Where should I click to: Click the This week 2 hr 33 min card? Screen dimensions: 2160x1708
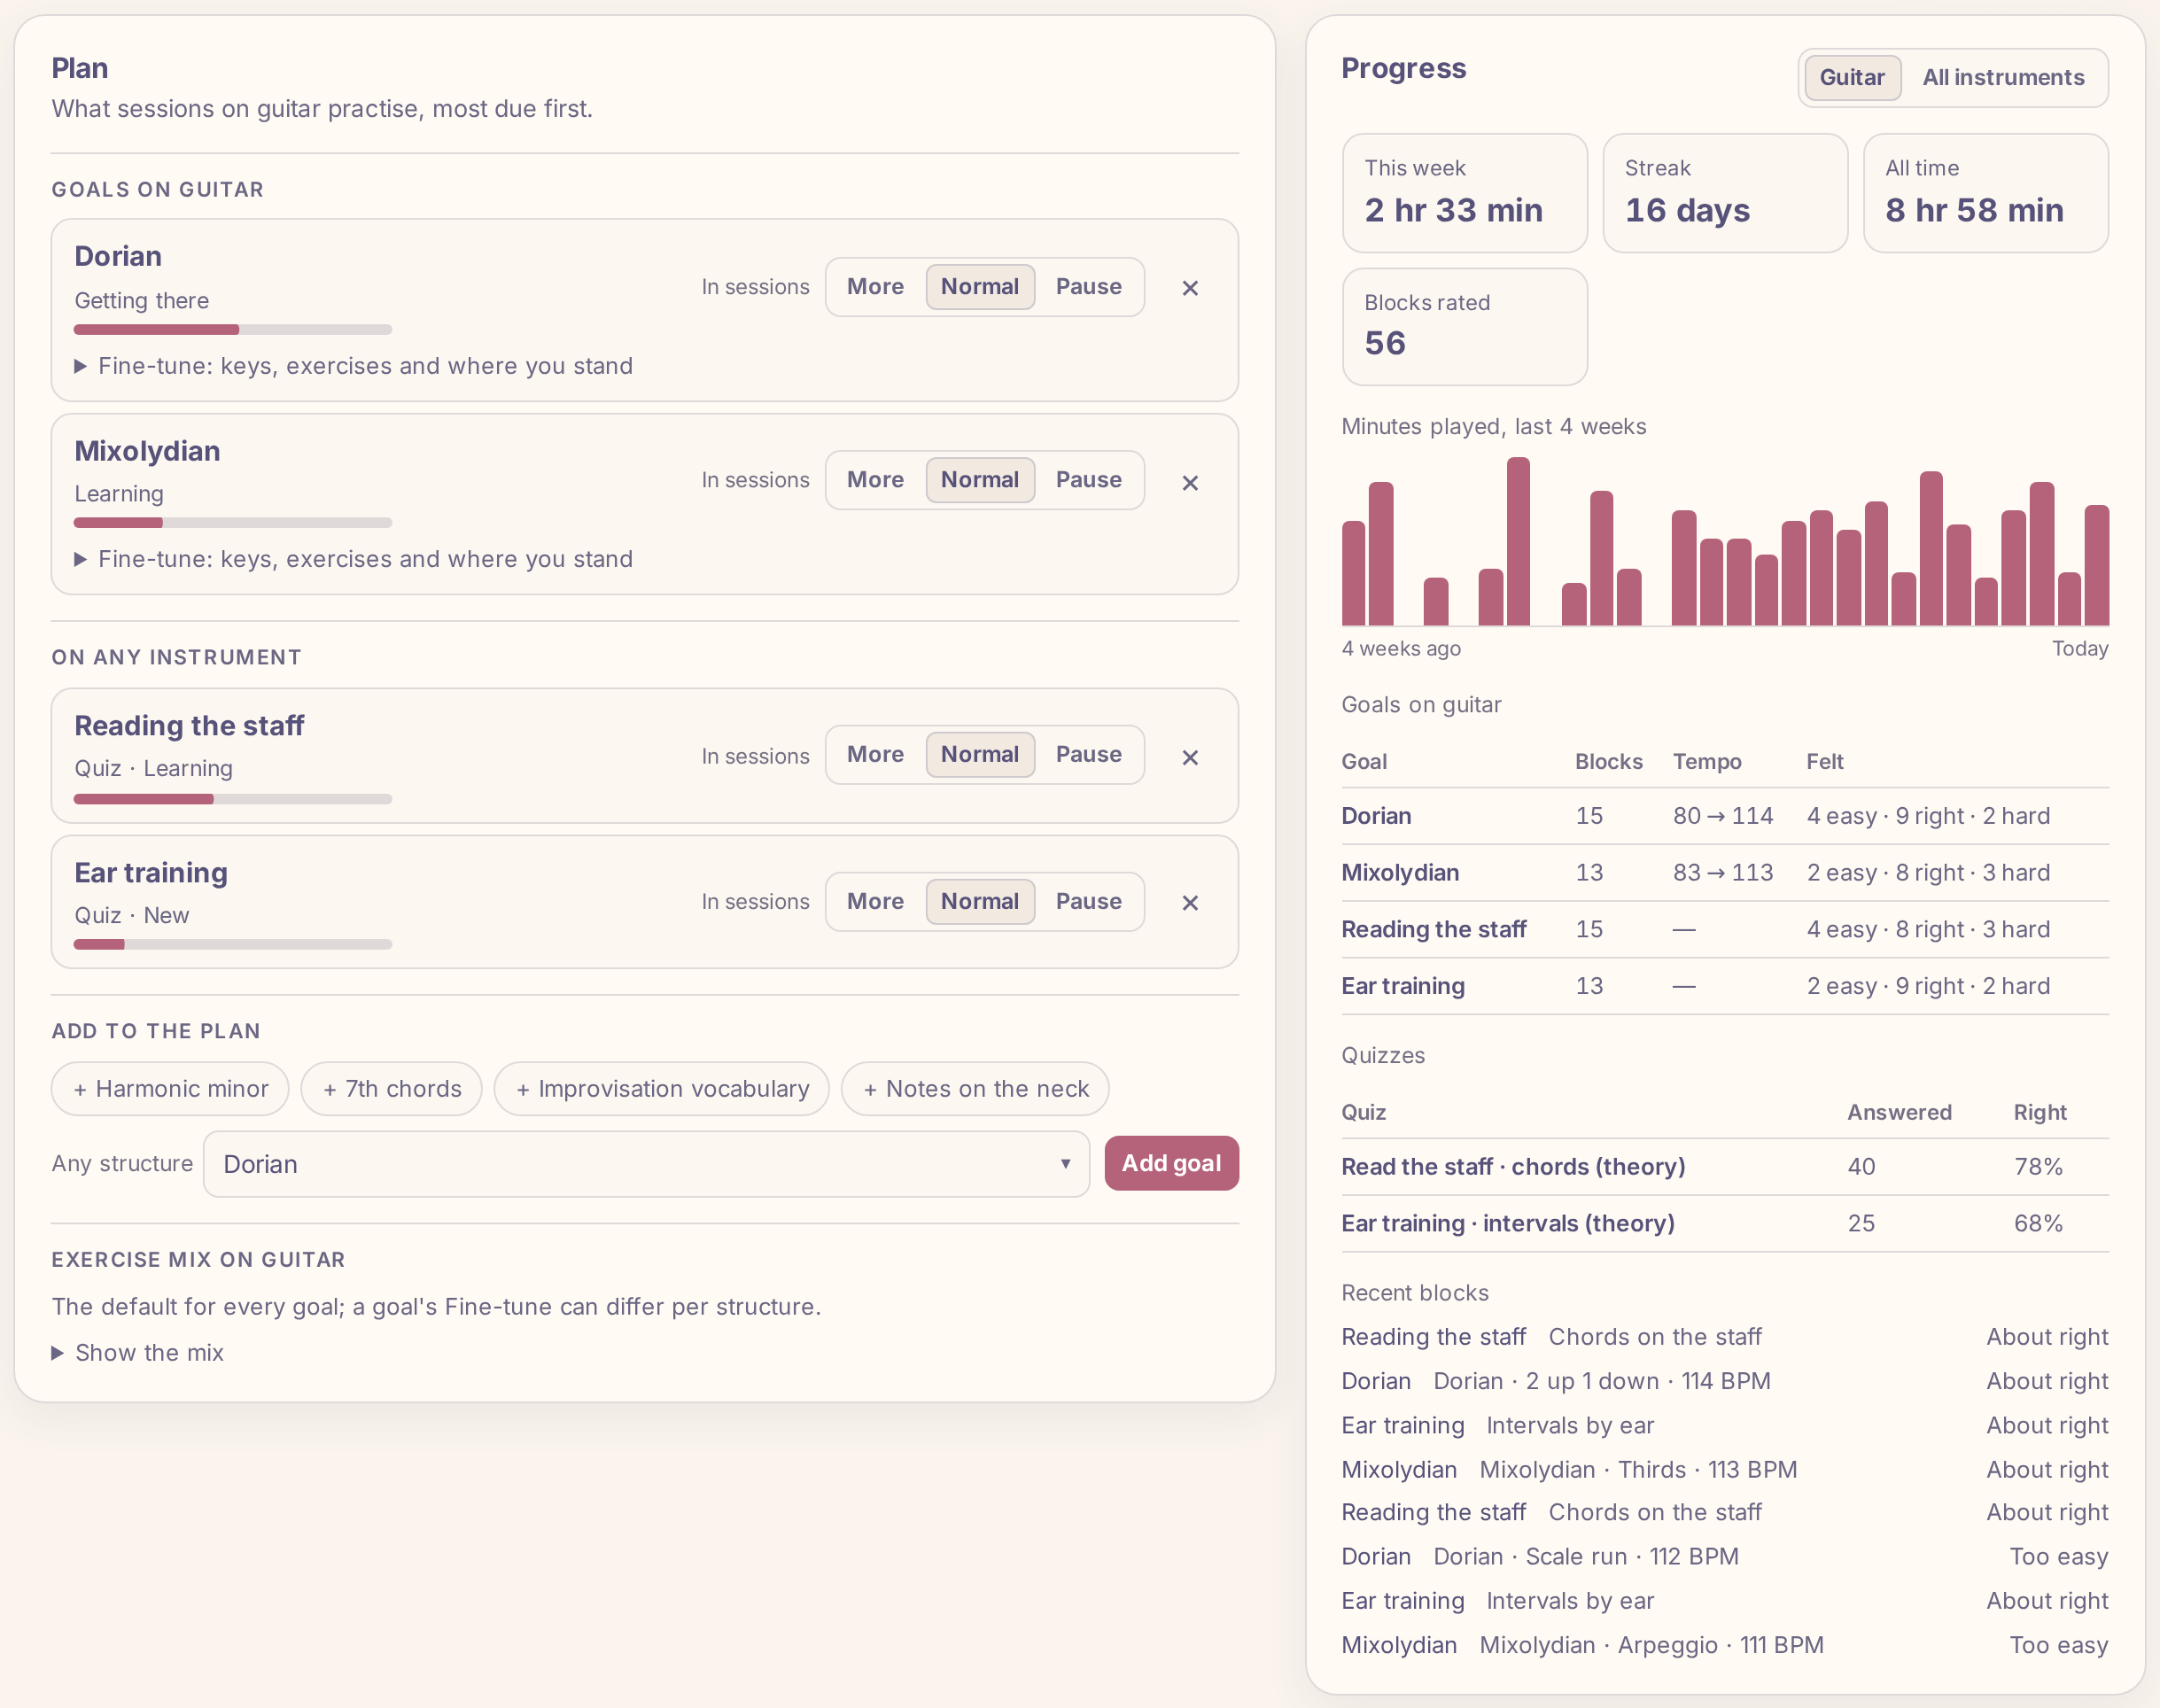click(x=1464, y=193)
